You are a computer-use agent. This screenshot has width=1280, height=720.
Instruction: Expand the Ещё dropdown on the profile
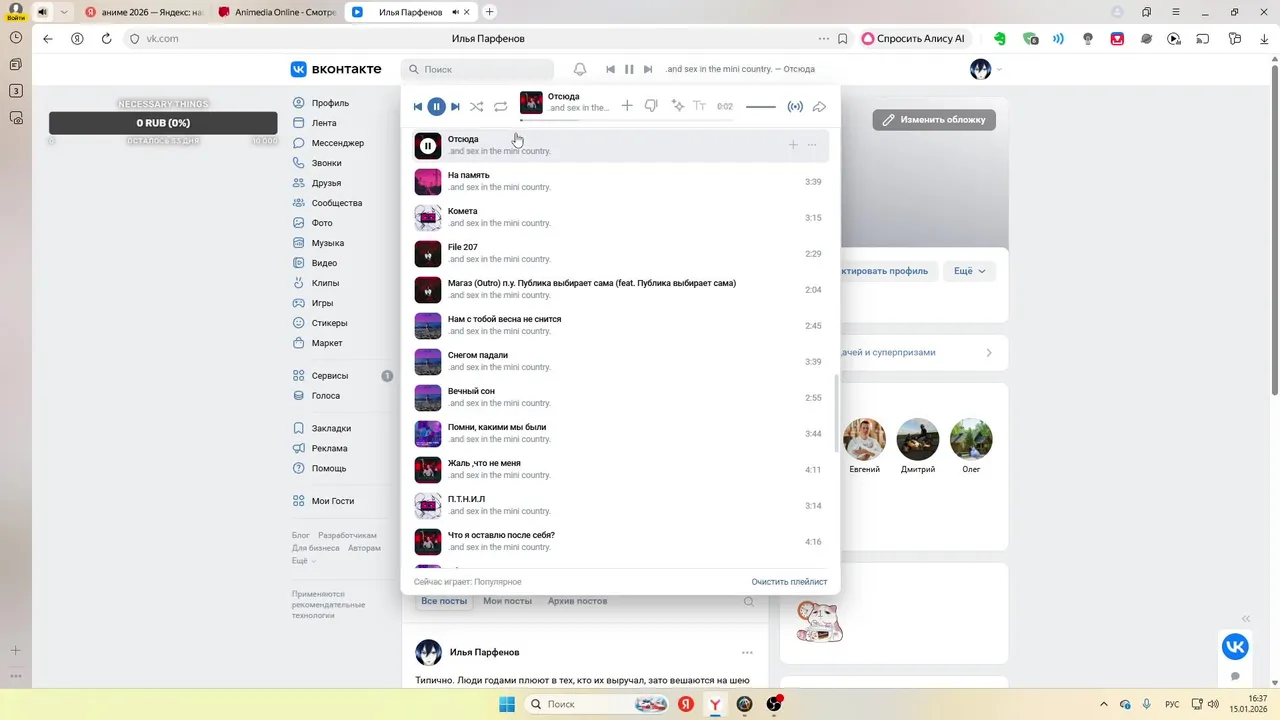[969, 271]
